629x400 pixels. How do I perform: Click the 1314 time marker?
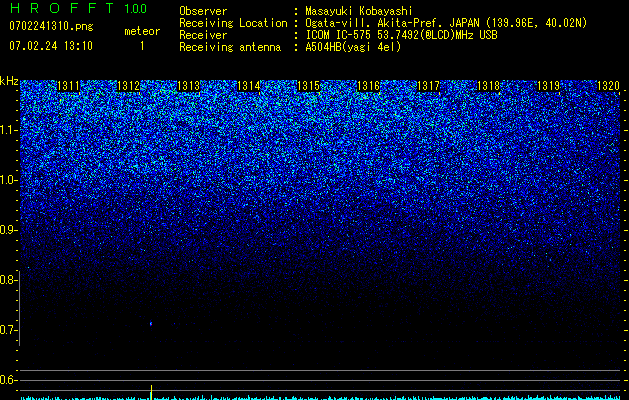pyautogui.click(x=248, y=86)
